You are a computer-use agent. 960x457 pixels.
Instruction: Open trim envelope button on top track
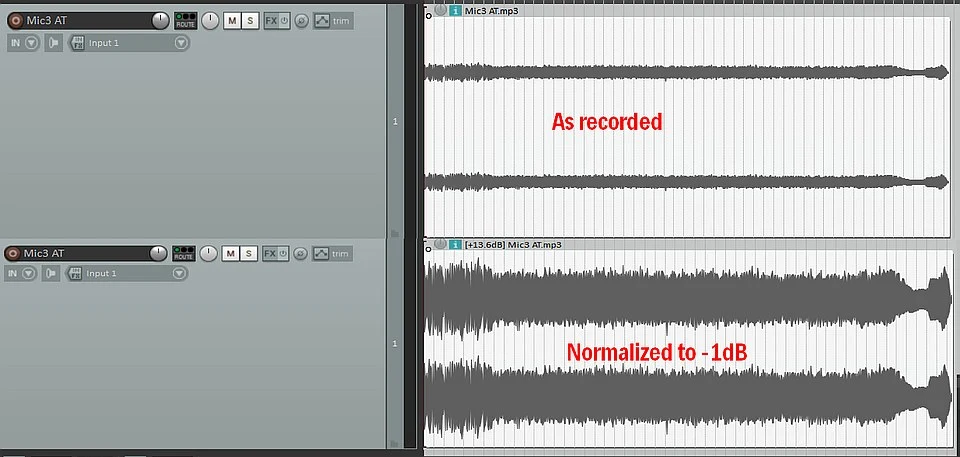pos(333,21)
